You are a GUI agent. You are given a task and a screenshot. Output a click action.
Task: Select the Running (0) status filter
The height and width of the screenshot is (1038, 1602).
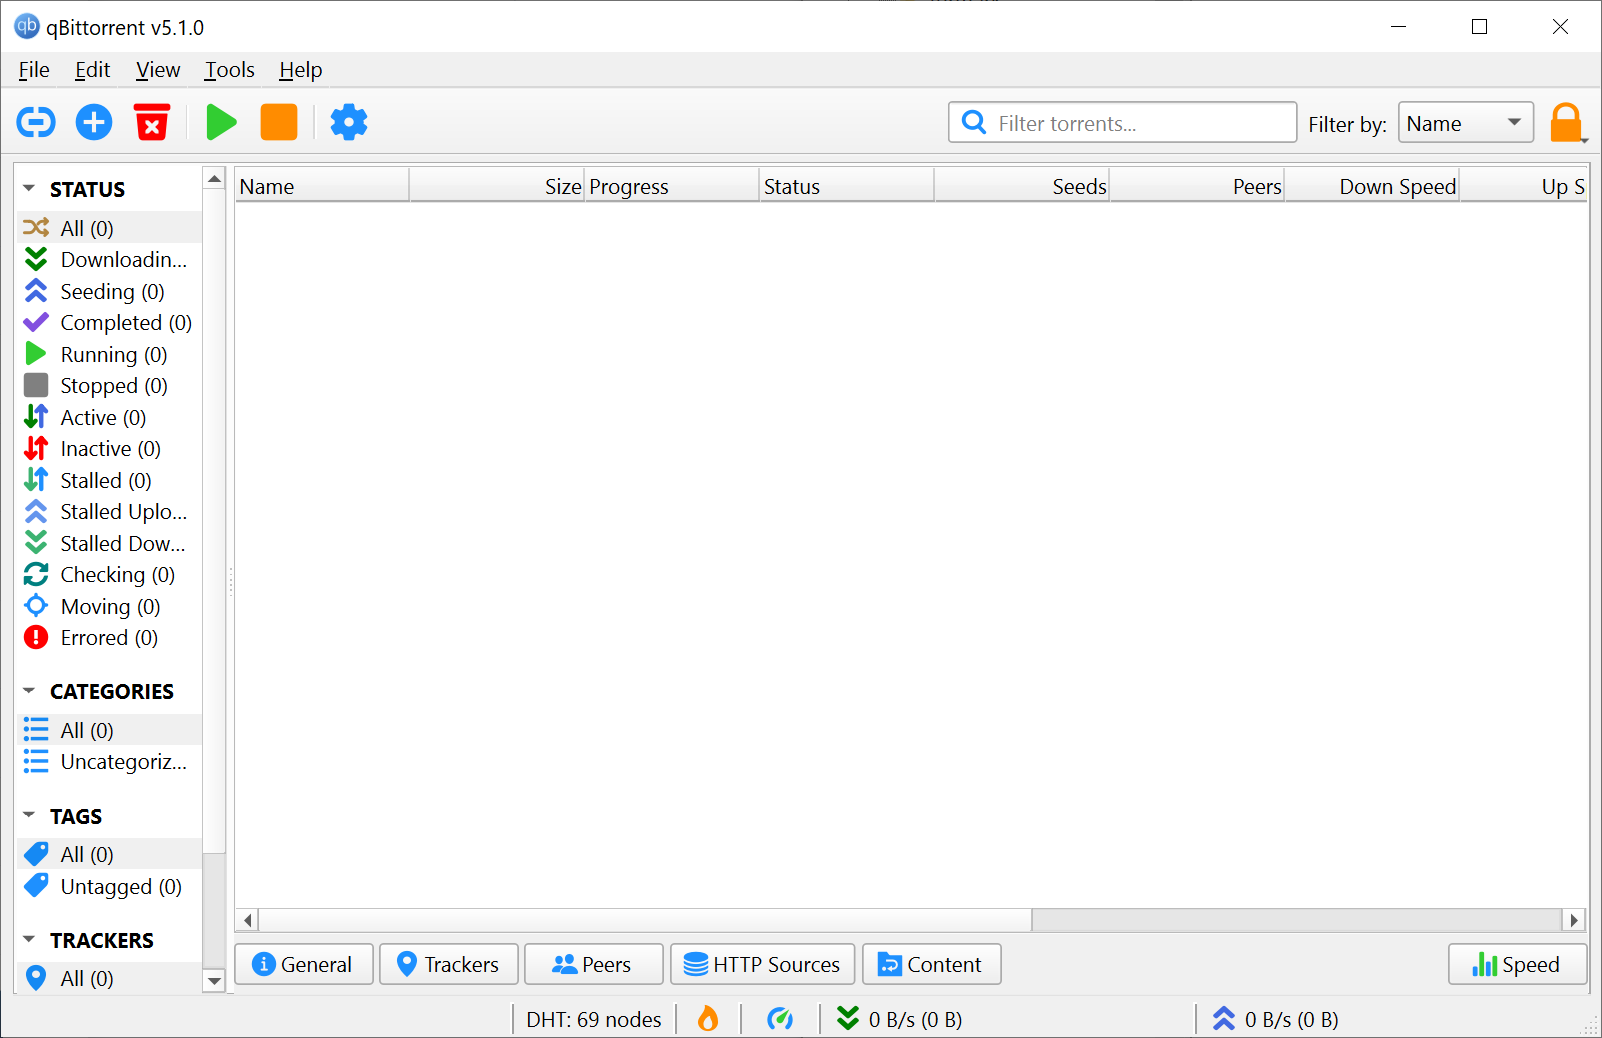(109, 354)
